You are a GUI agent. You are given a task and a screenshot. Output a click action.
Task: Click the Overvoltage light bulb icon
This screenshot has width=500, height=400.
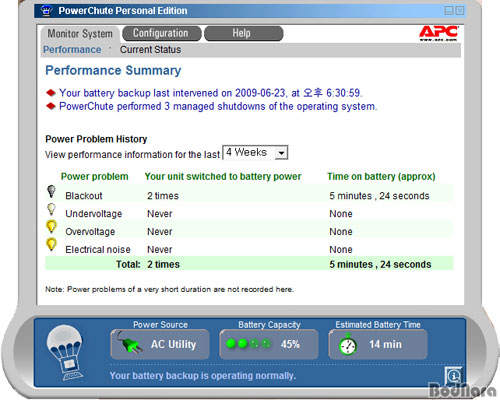(51, 227)
